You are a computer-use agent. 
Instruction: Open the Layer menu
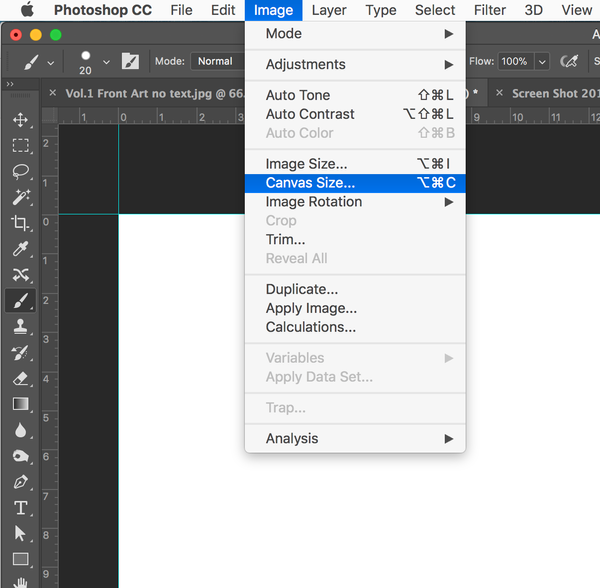pyautogui.click(x=329, y=10)
